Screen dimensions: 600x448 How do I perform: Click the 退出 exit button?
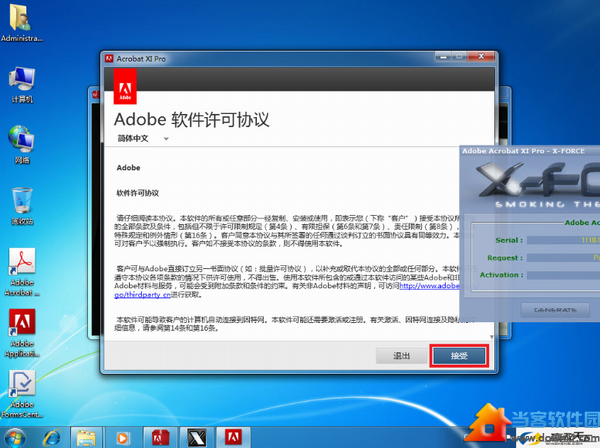(x=401, y=356)
